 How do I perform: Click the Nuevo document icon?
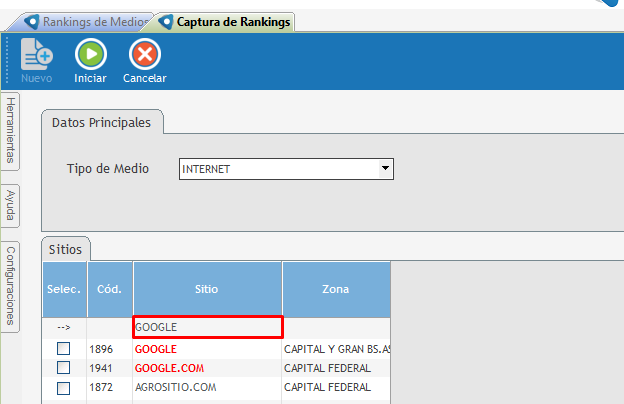[37, 54]
